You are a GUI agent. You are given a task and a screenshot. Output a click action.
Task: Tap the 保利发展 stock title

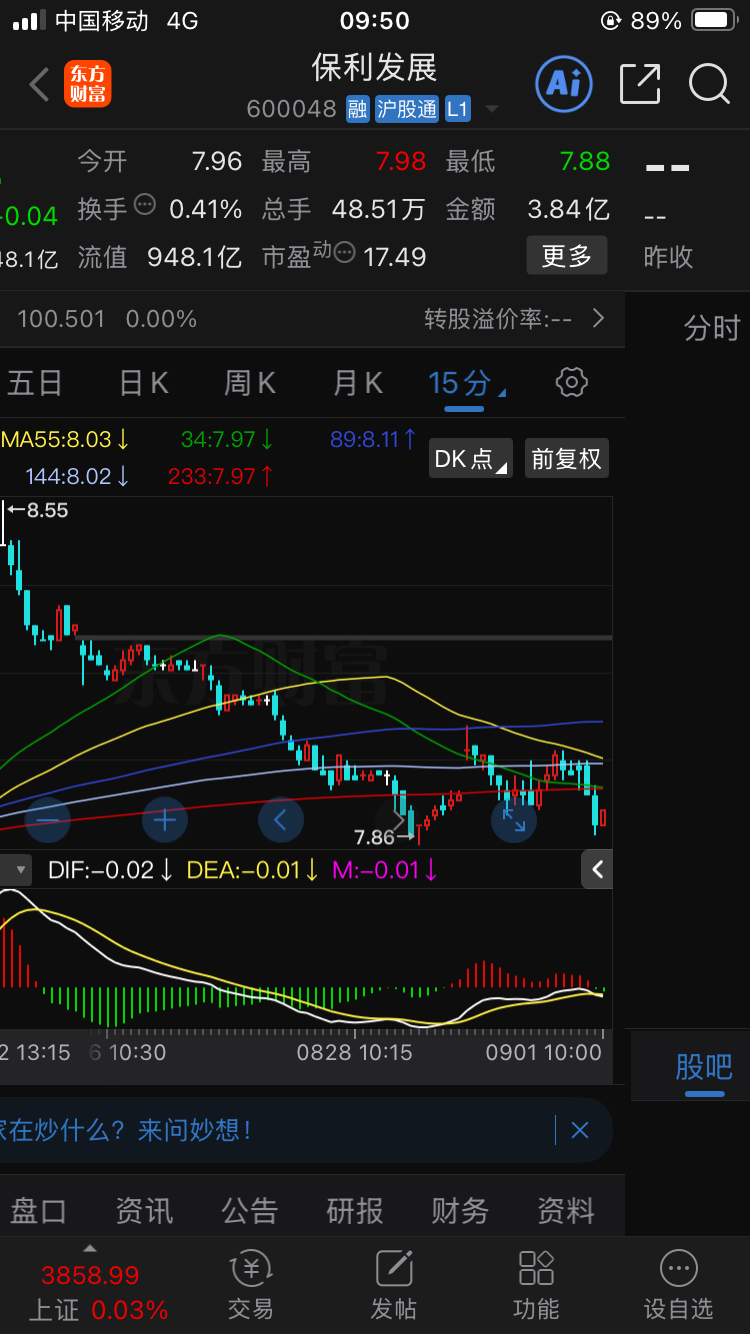click(375, 67)
